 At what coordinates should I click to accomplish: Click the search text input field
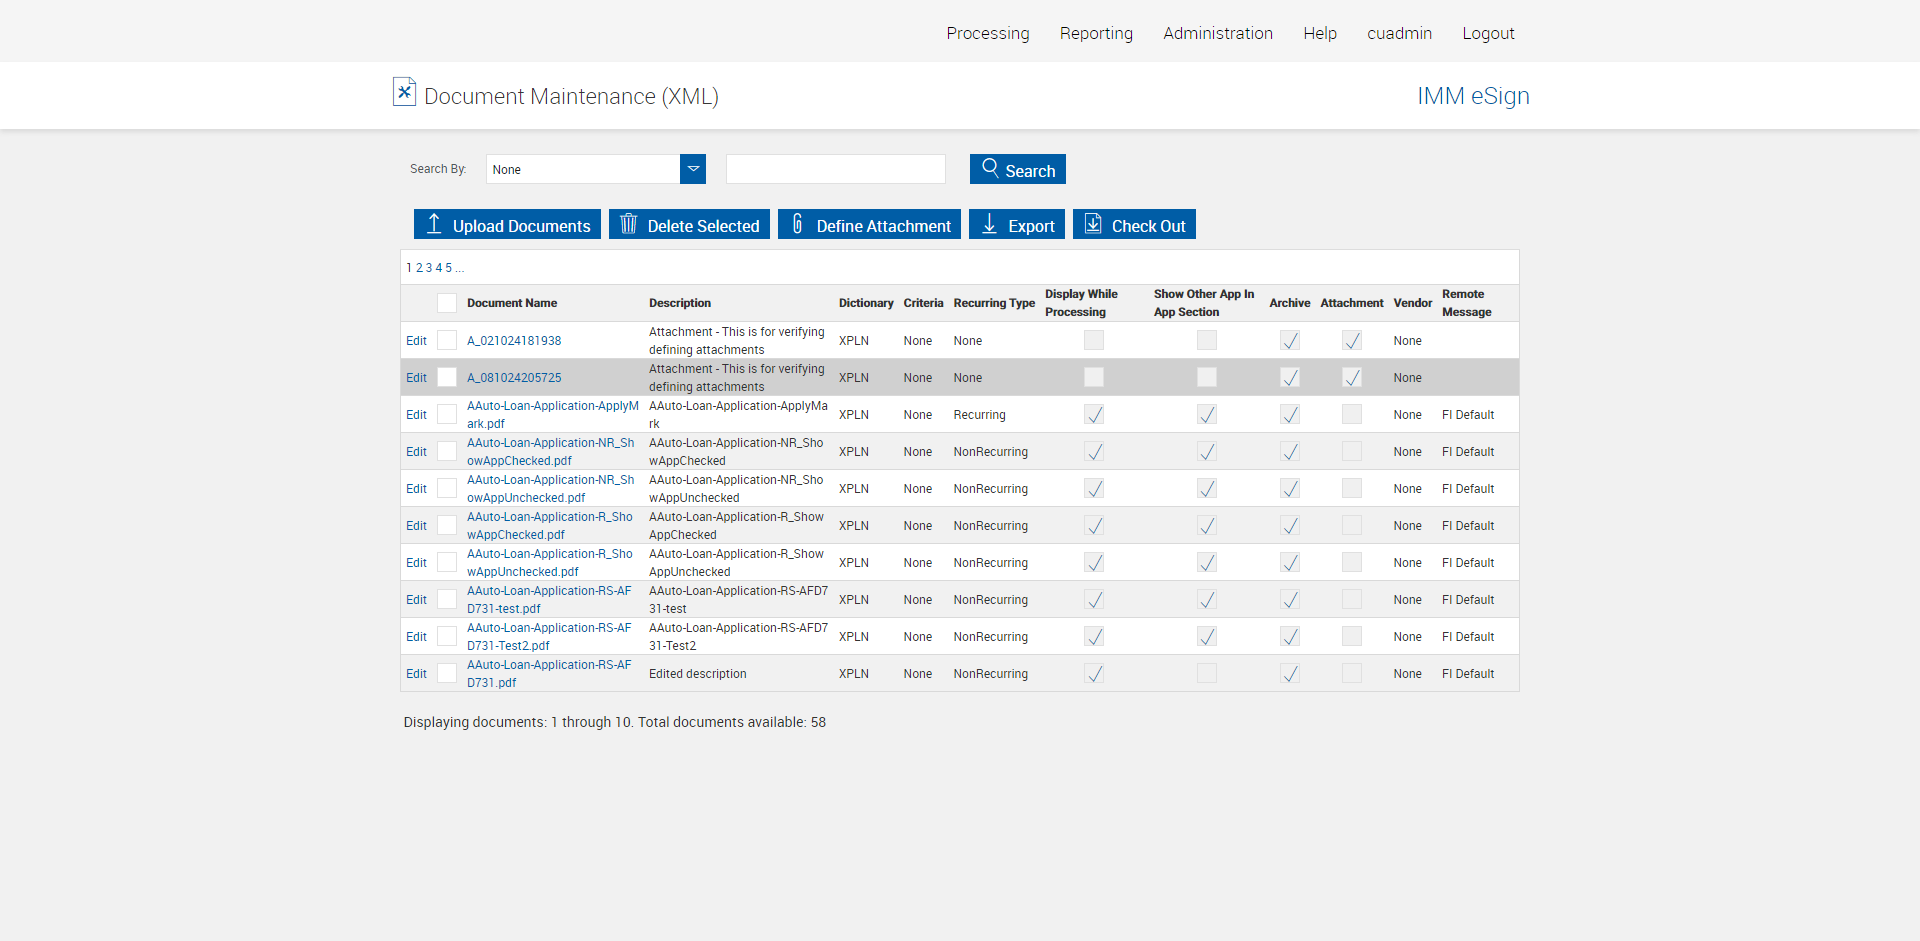[x=835, y=169]
